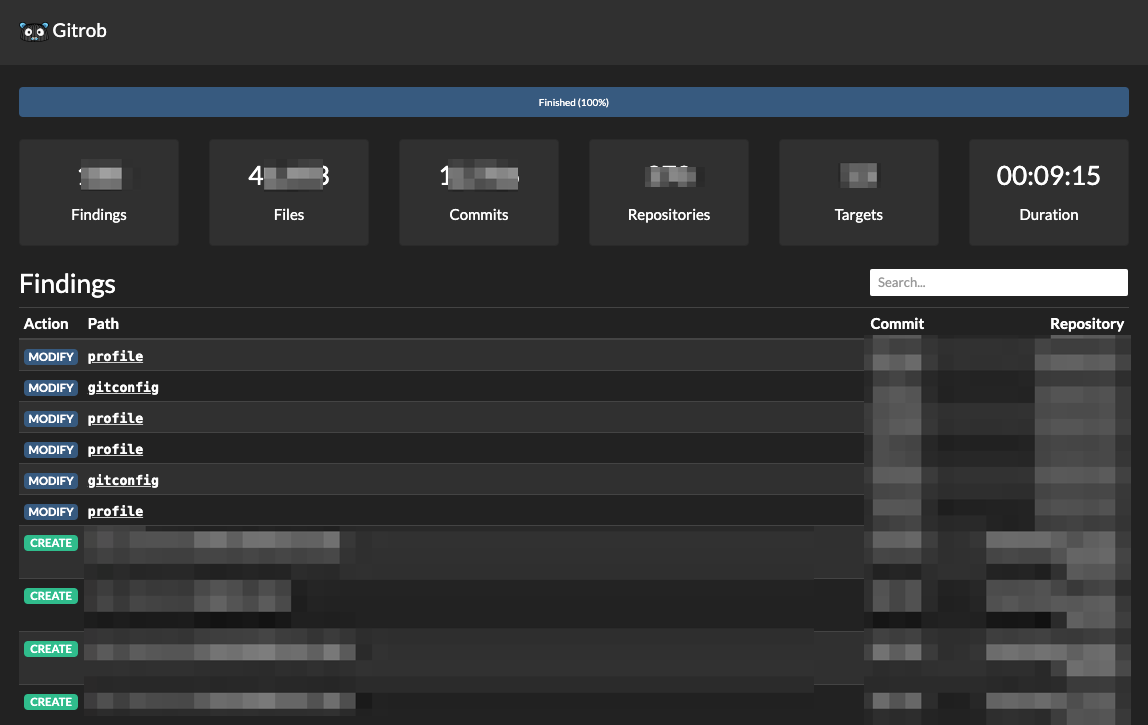Click the Path column header

click(103, 324)
